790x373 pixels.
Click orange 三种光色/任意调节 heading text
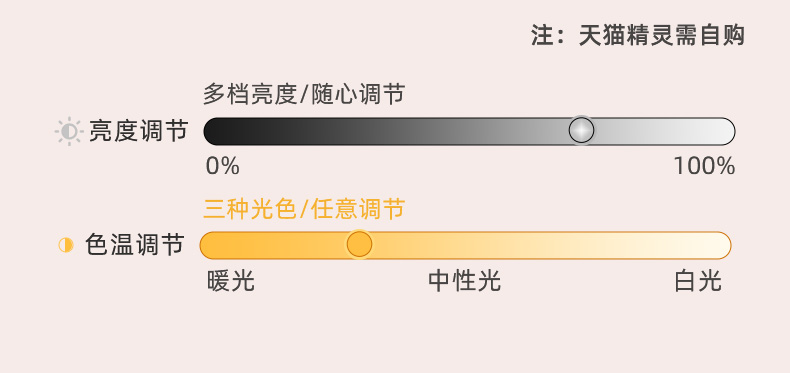click(304, 209)
